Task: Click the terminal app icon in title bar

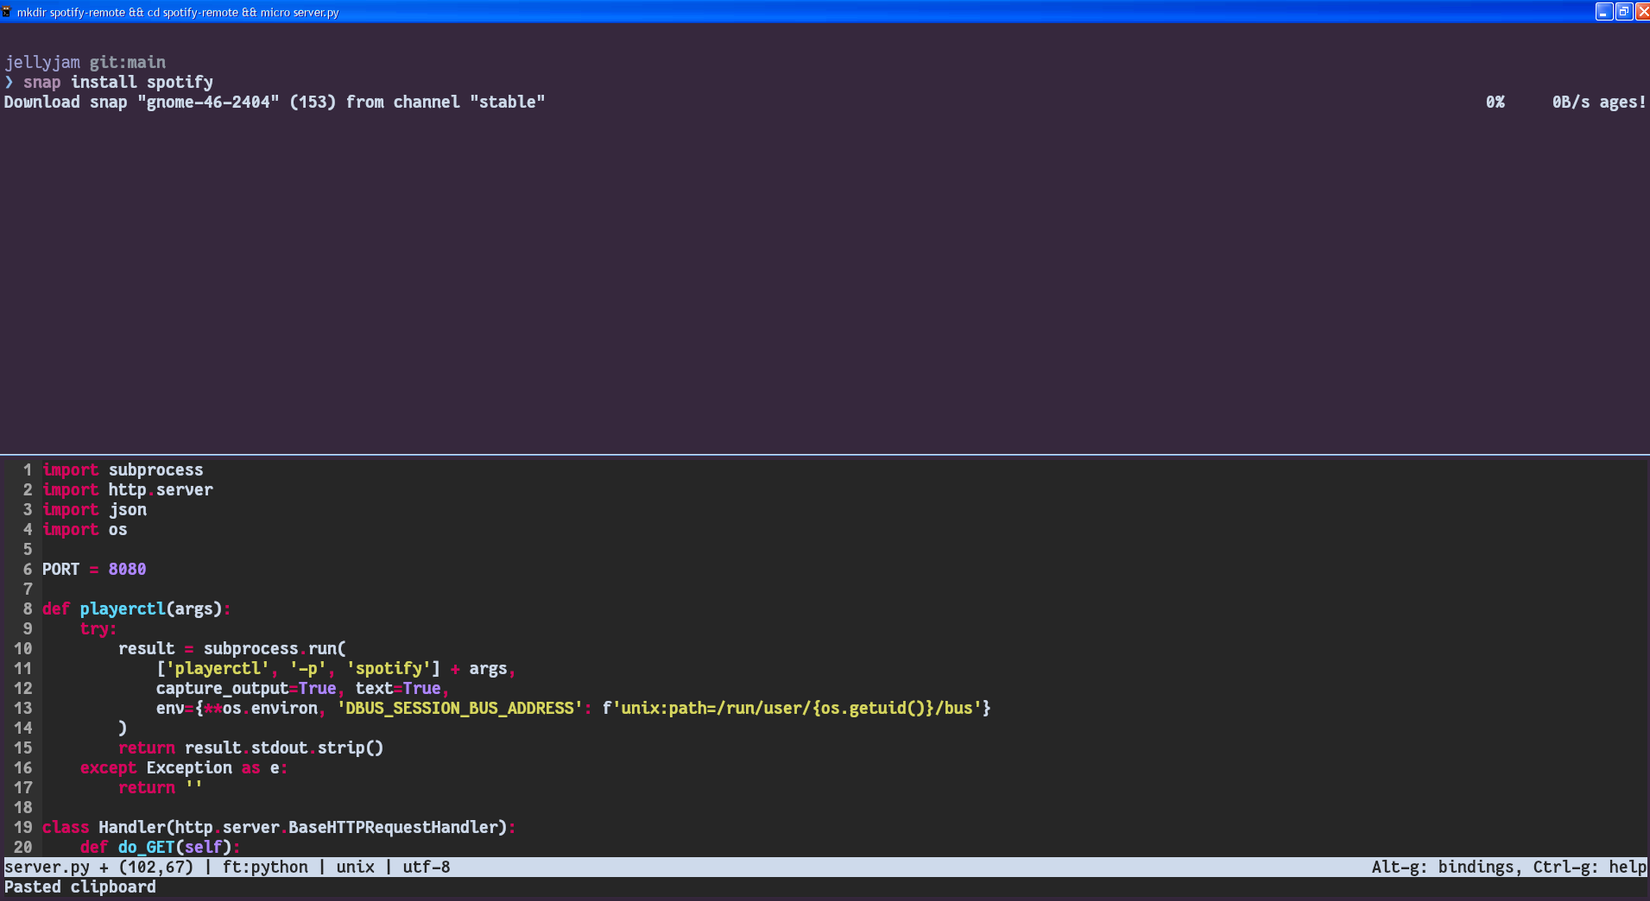Action: coord(6,12)
